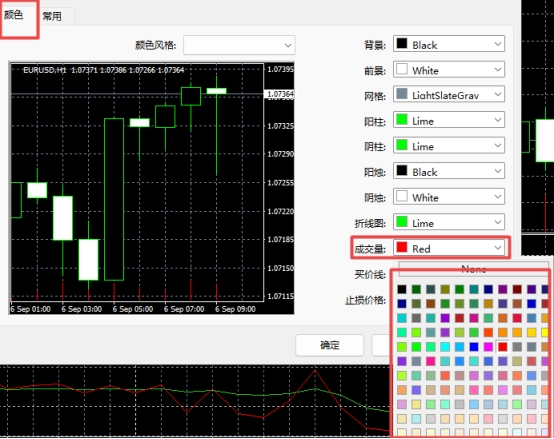Click the 6 Sep 01:00 time label
The height and width of the screenshot is (439, 554).
click(x=30, y=309)
